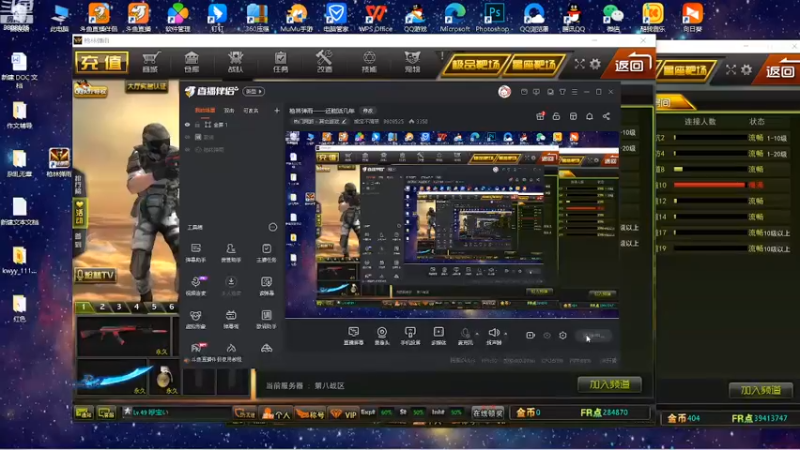
Task: Toggle the preview eye icon near settings
Action: [x=547, y=335]
